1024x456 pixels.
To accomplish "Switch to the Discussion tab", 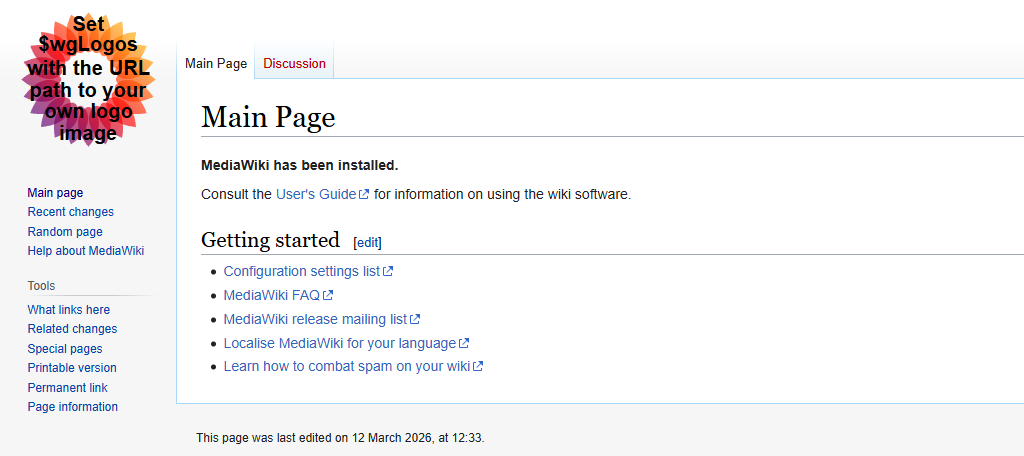I will [x=294, y=63].
